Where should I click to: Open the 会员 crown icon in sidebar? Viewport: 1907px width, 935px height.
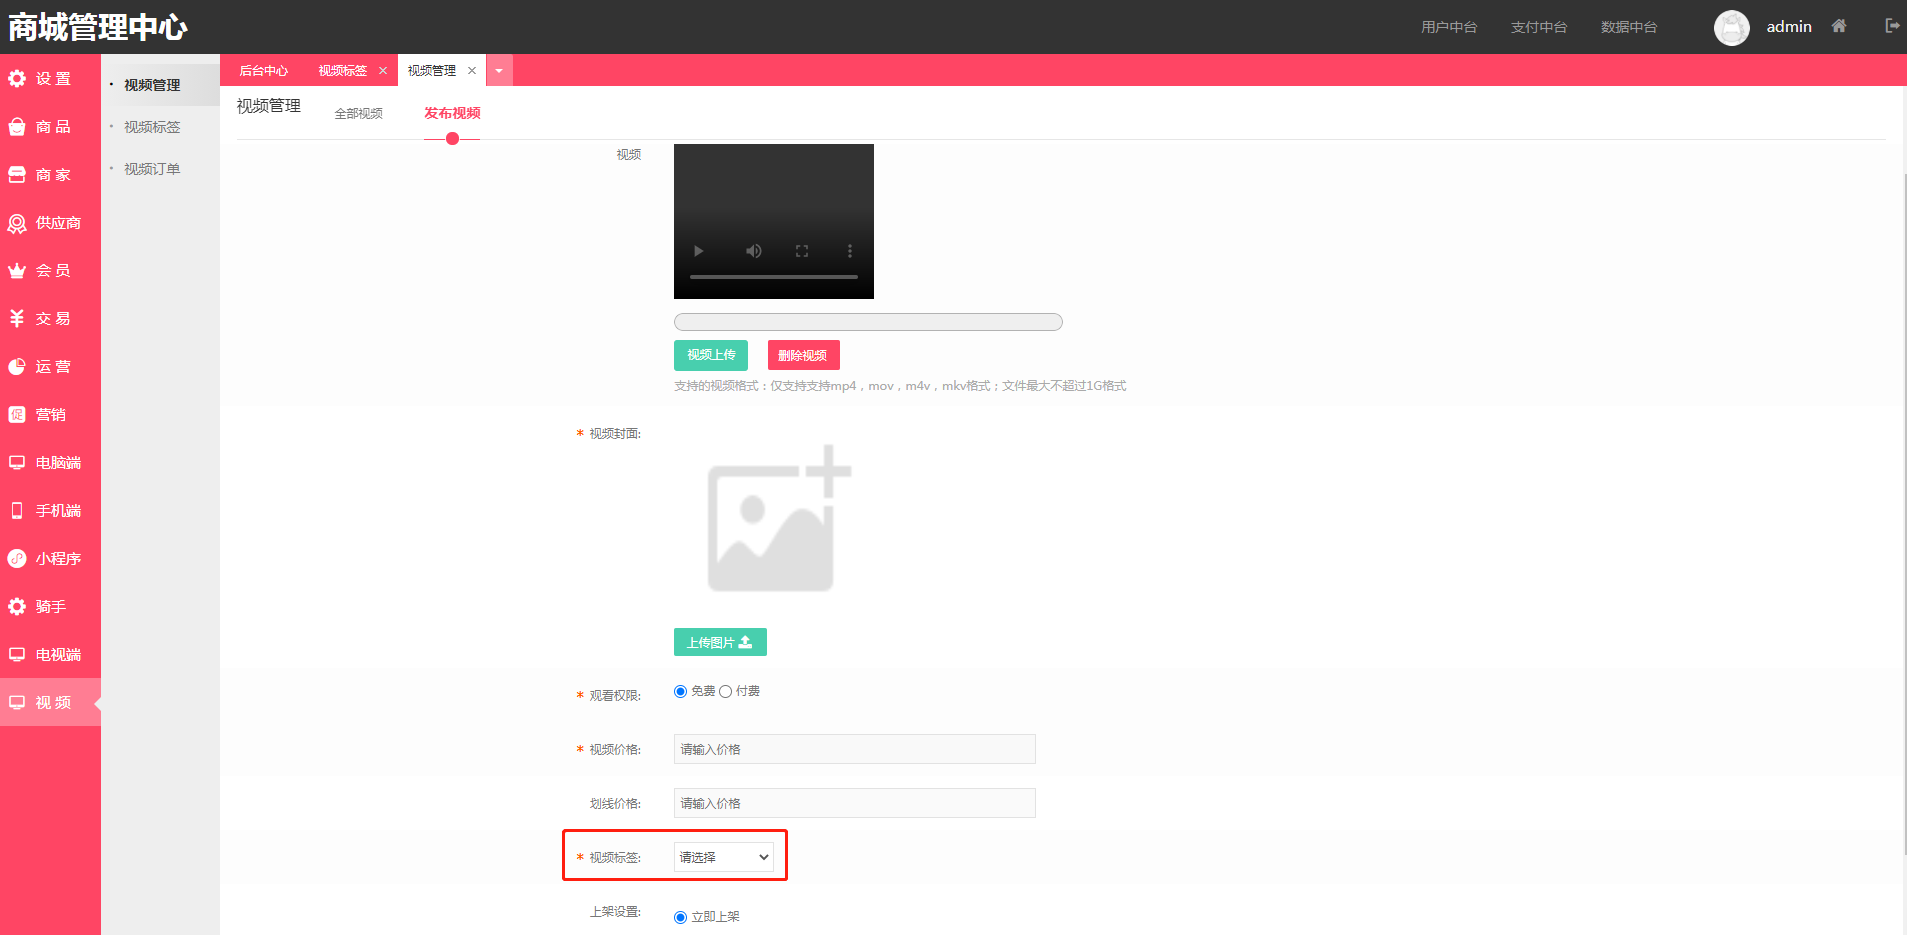17,270
